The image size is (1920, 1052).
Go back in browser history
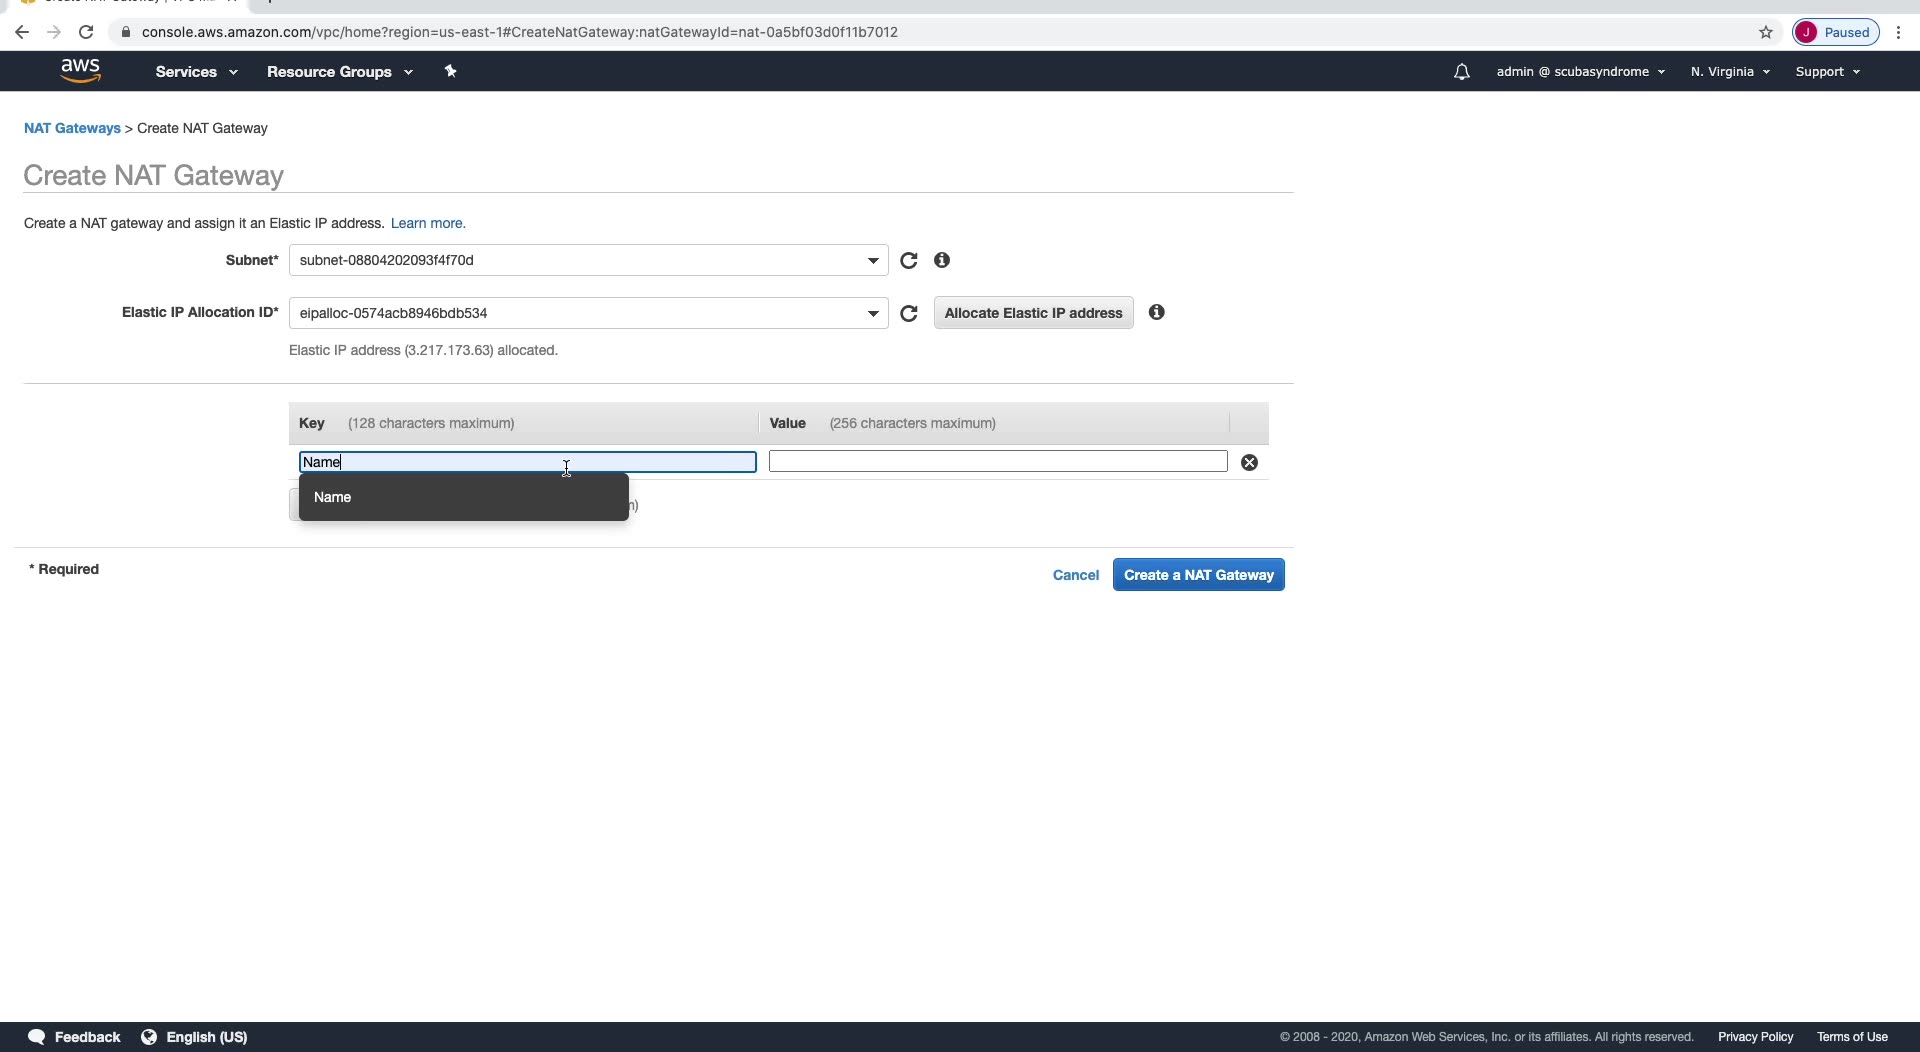[x=22, y=32]
